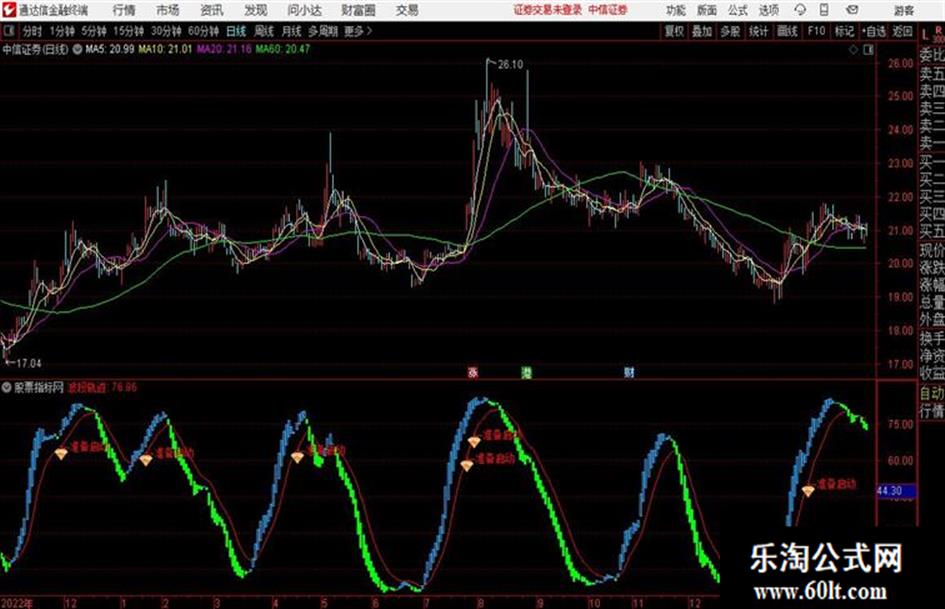The image size is (945, 609).
Task: Open F10 company info
Action: pyautogui.click(x=816, y=31)
